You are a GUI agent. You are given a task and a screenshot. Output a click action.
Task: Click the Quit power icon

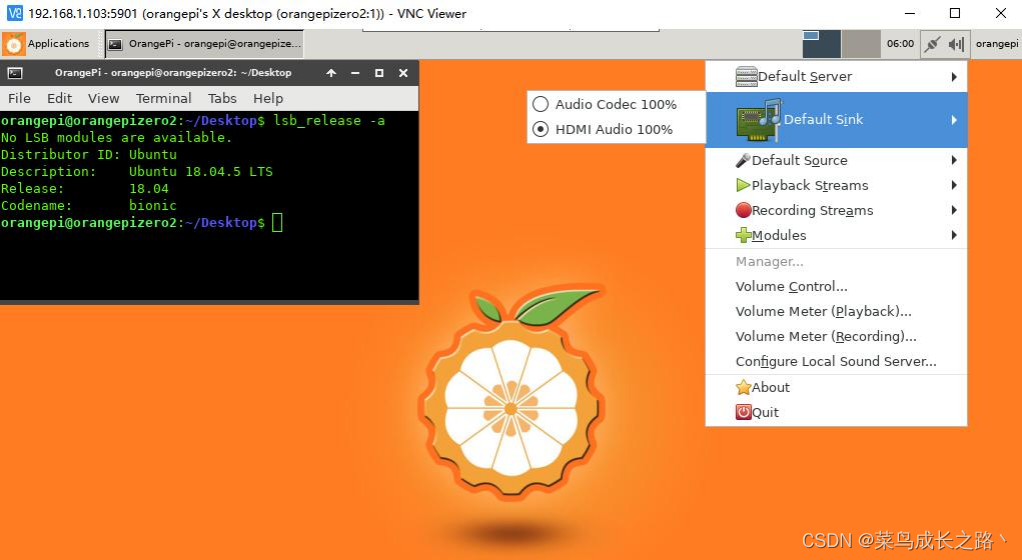pos(743,412)
